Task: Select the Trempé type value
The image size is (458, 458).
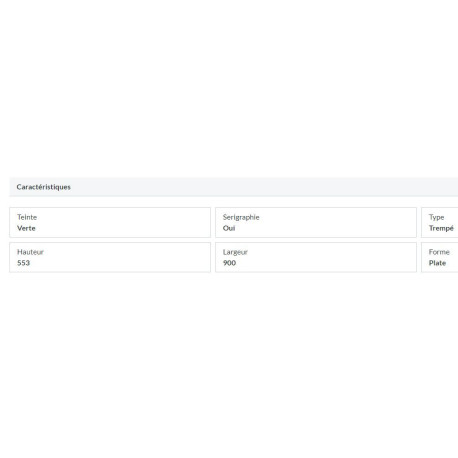Action: coord(441,228)
